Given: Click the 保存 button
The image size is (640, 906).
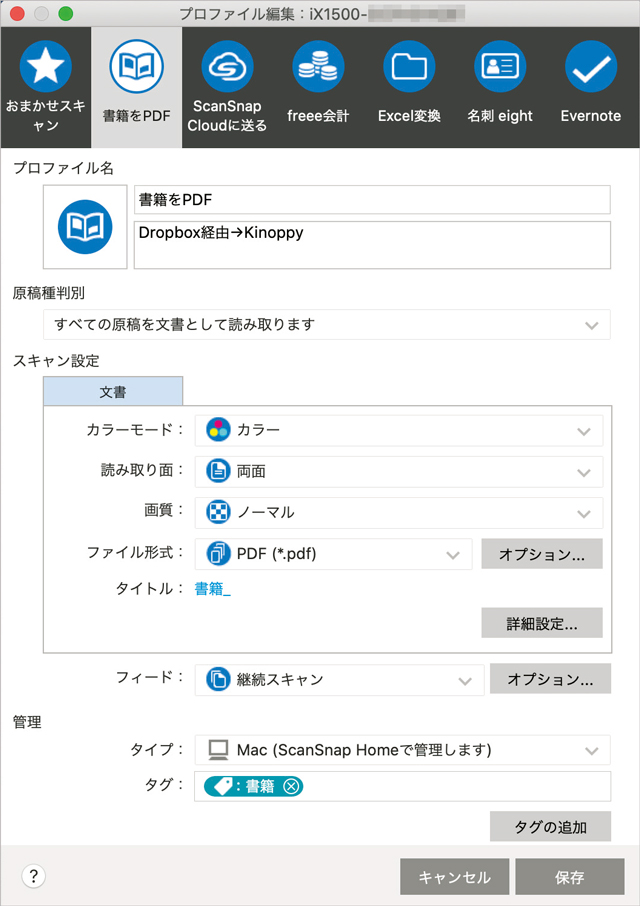Looking at the screenshot, I should click(x=570, y=877).
